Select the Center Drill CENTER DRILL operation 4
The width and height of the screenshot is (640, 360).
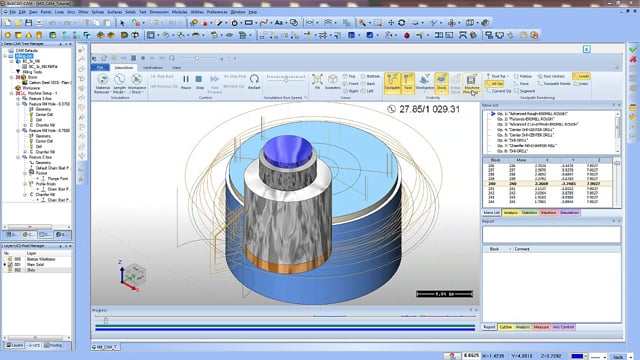525,129
